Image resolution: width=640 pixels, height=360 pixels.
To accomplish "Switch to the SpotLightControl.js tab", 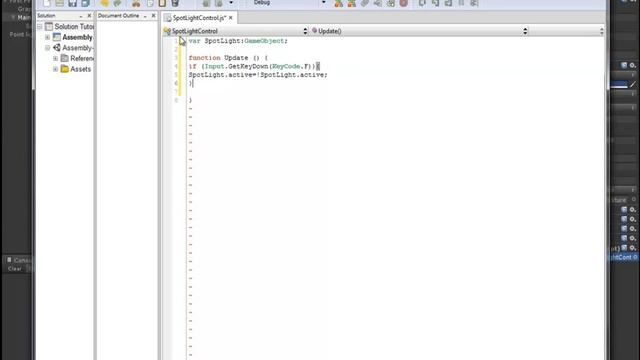I will (x=199, y=18).
